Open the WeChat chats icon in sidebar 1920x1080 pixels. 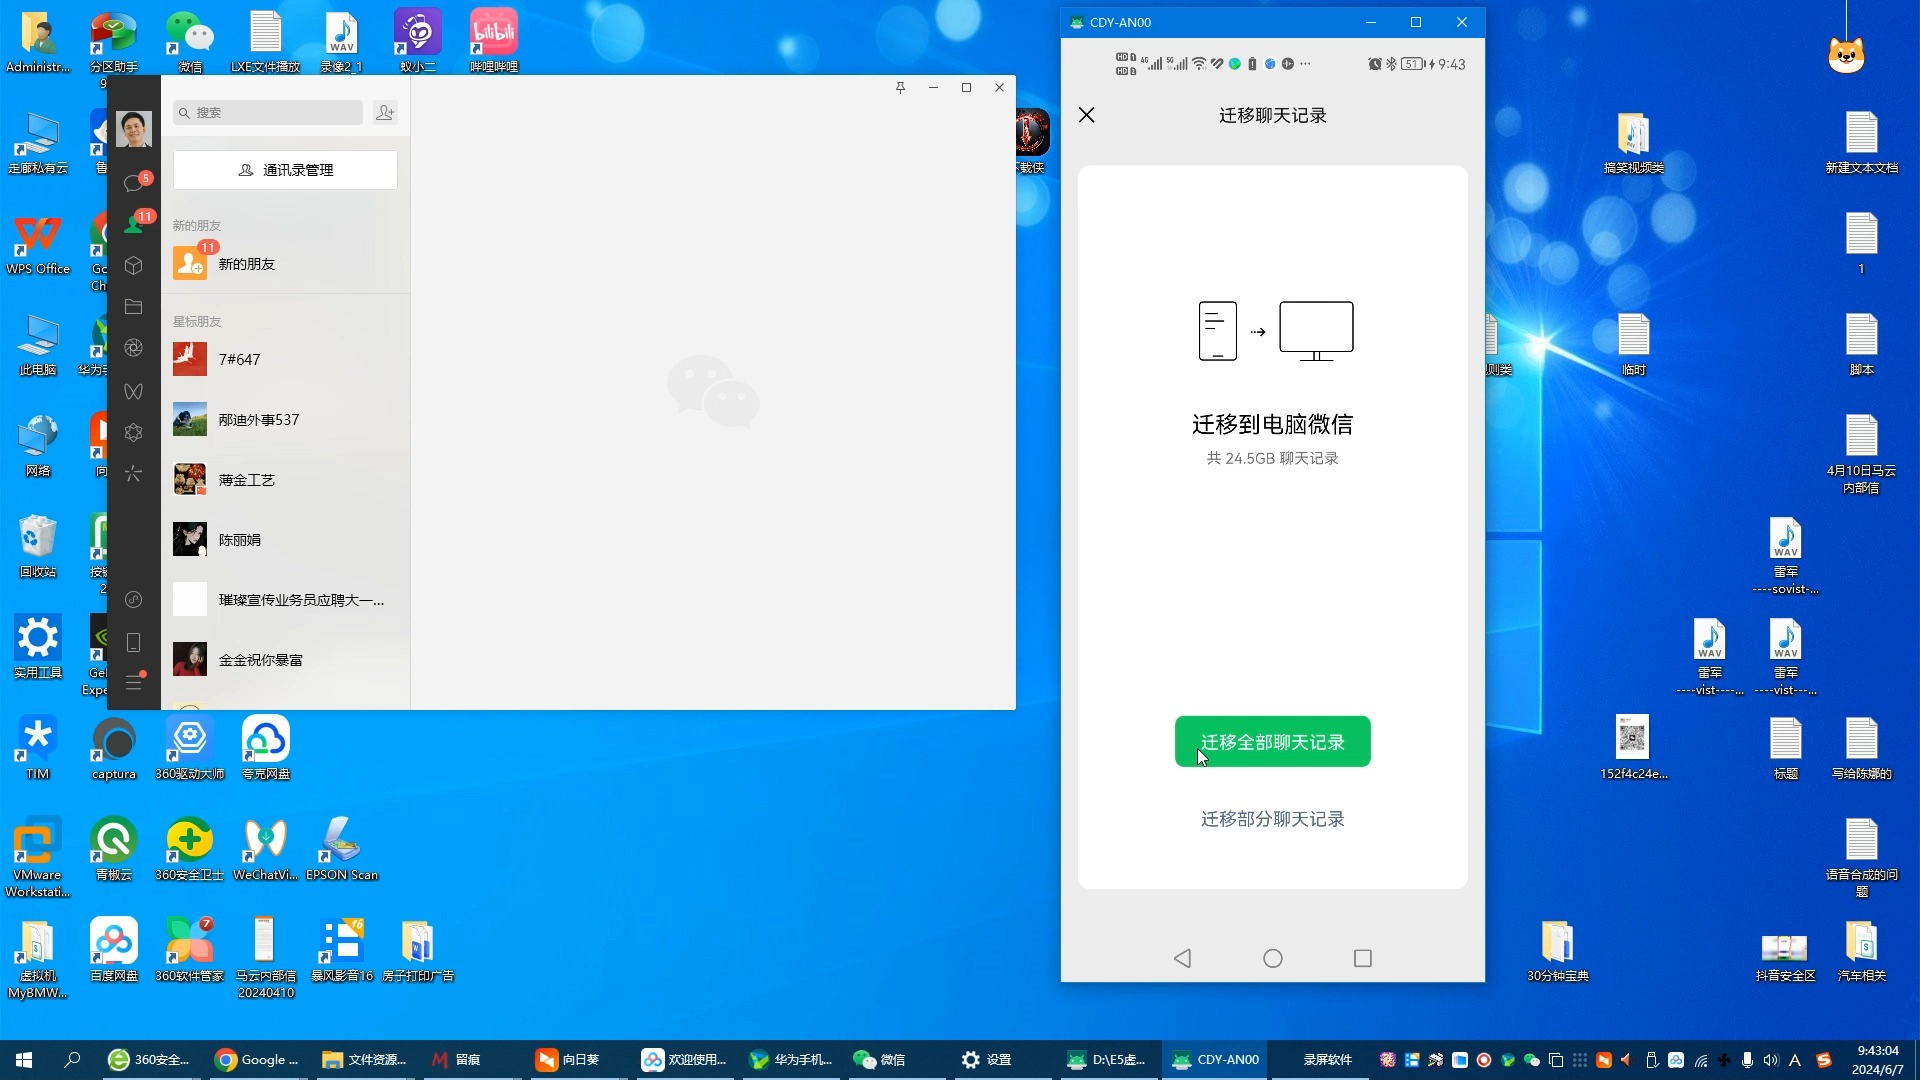pyautogui.click(x=133, y=184)
